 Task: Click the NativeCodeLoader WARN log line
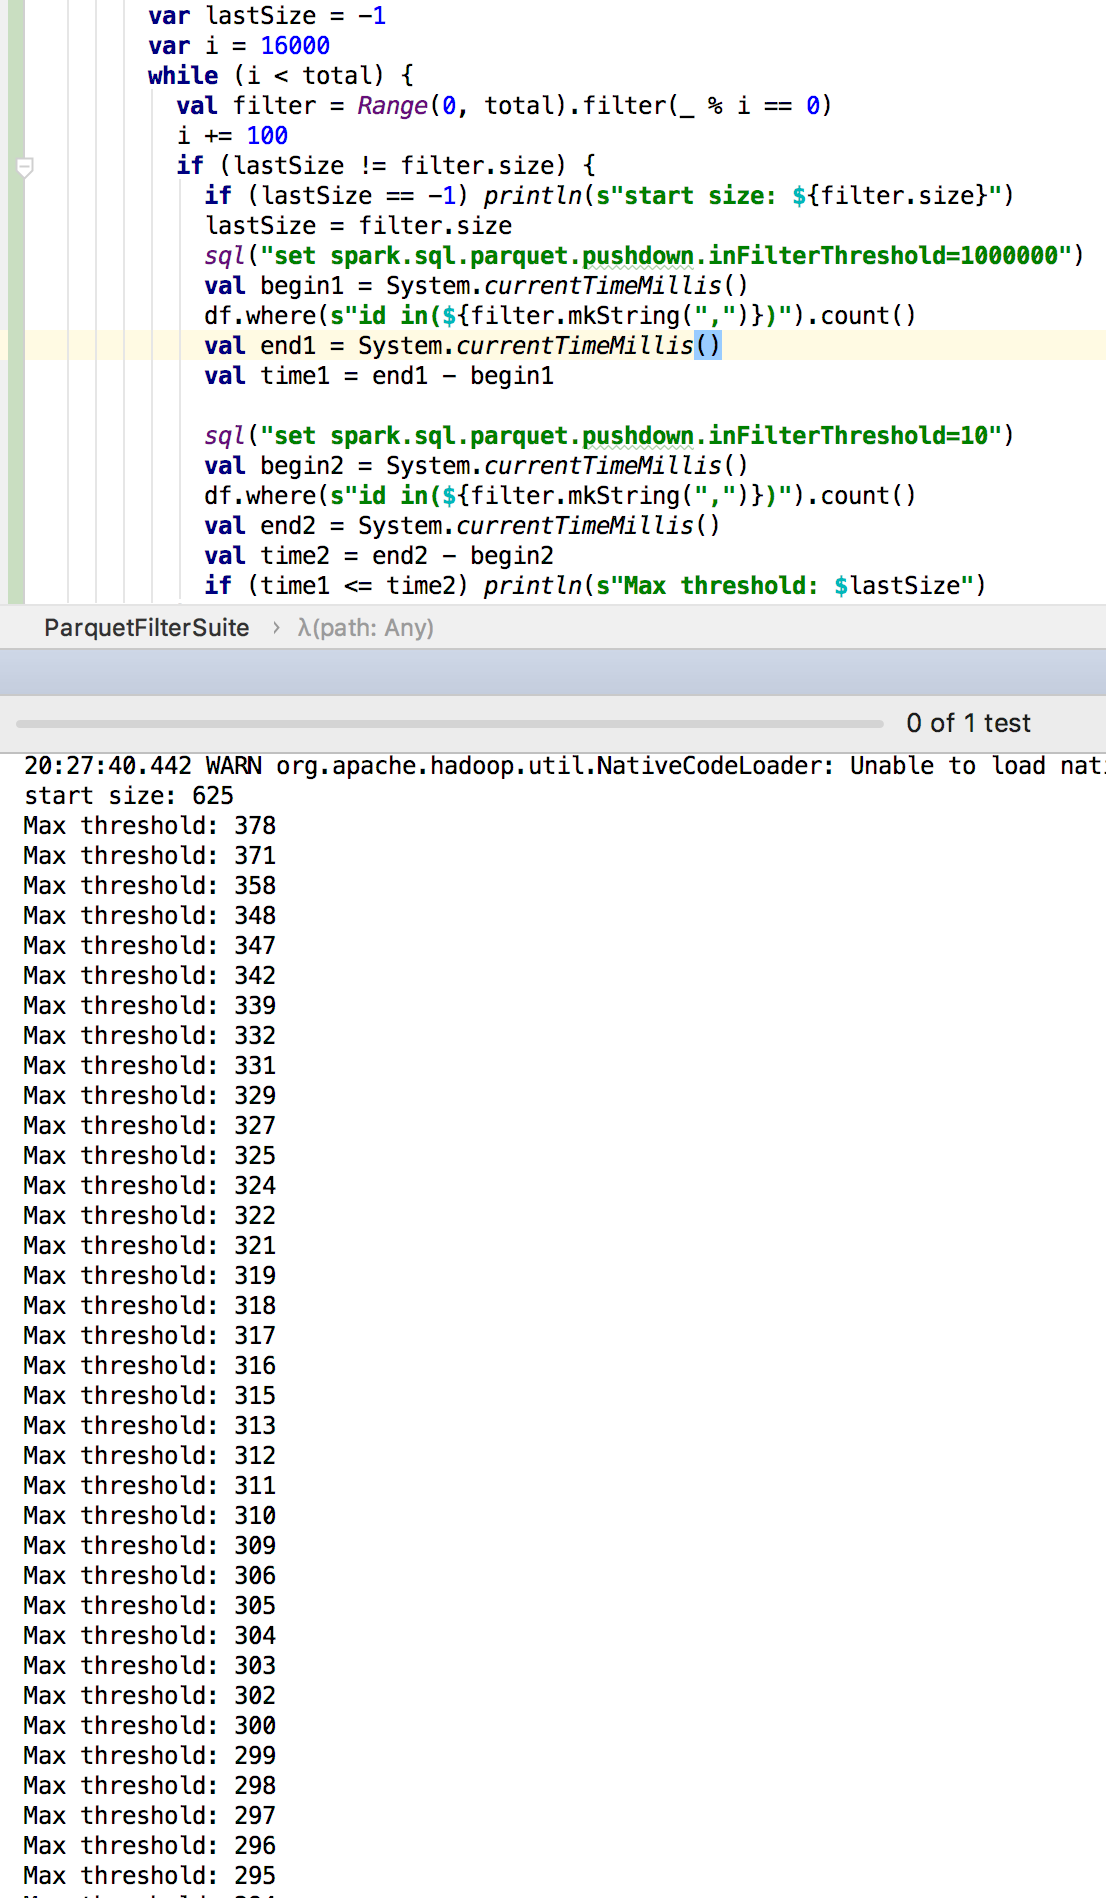click(x=565, y=766)
